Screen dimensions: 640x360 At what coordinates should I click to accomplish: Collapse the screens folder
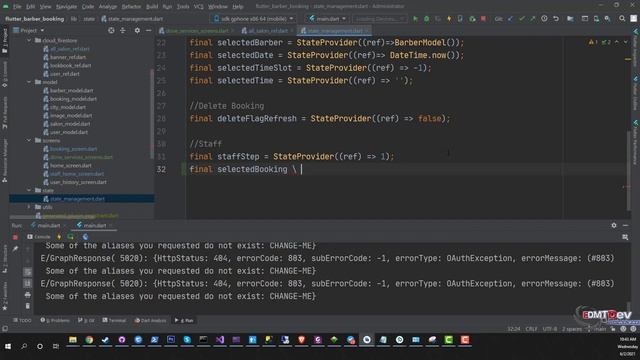point(29,140)
